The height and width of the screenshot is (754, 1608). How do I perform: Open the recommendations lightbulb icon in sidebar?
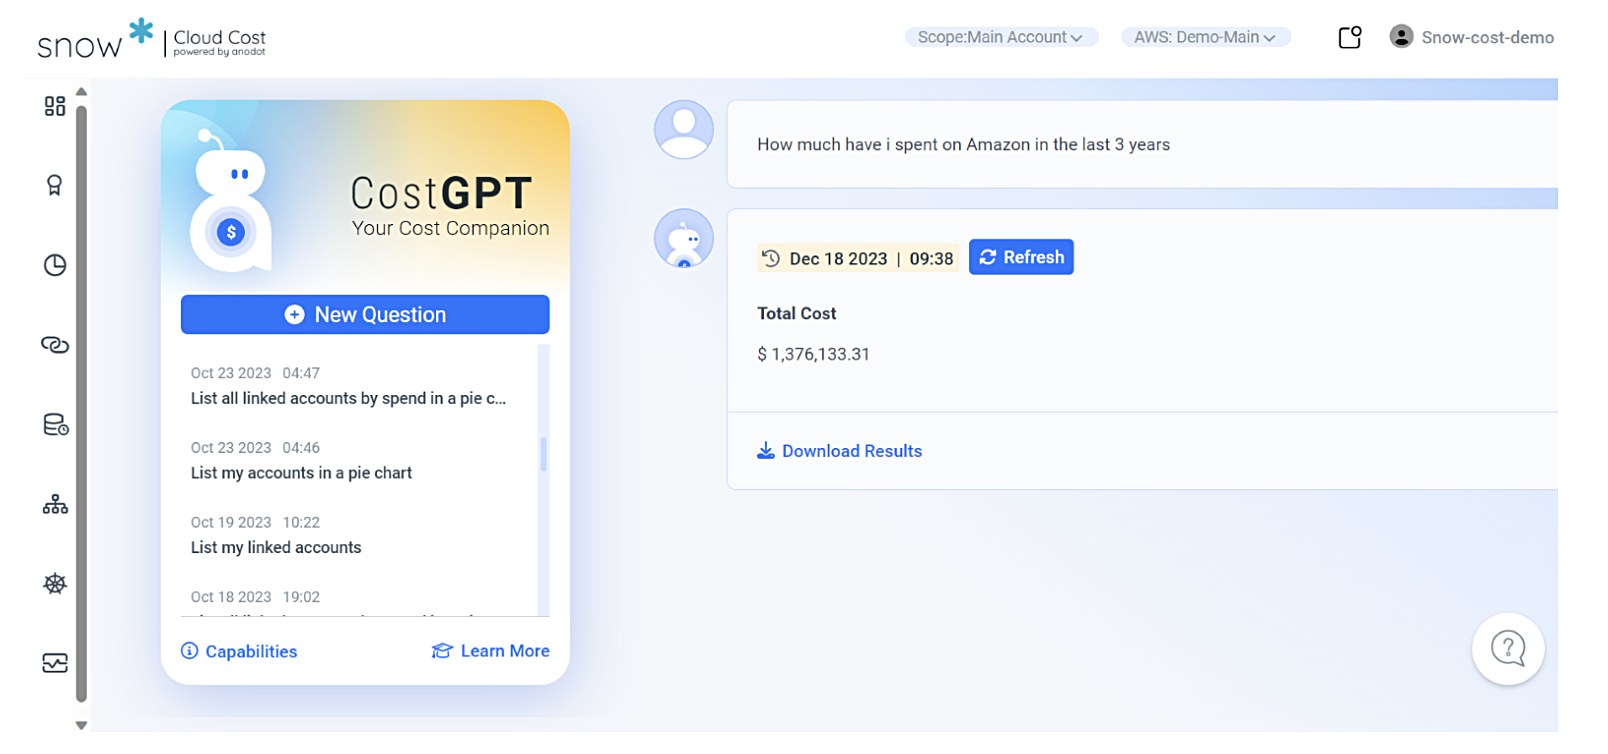[55, 185]
